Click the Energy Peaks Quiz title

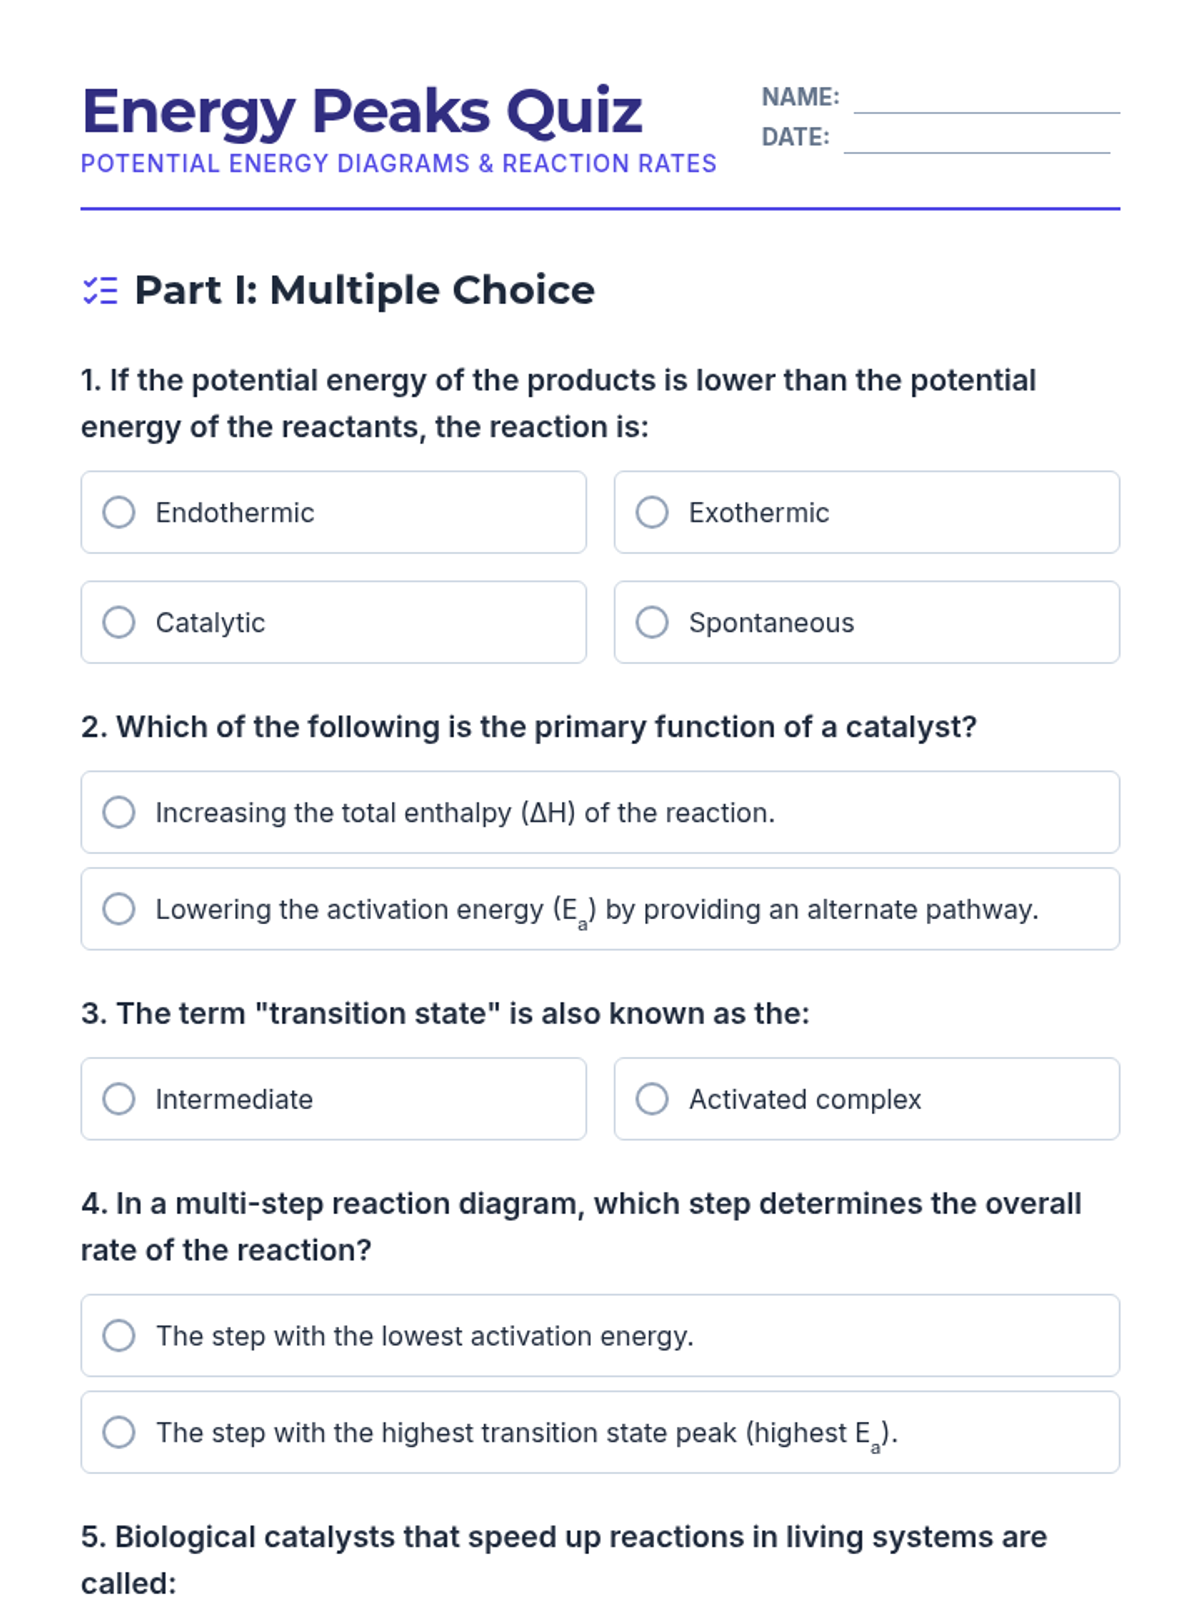pyautogui.click(x=362, y=111)
